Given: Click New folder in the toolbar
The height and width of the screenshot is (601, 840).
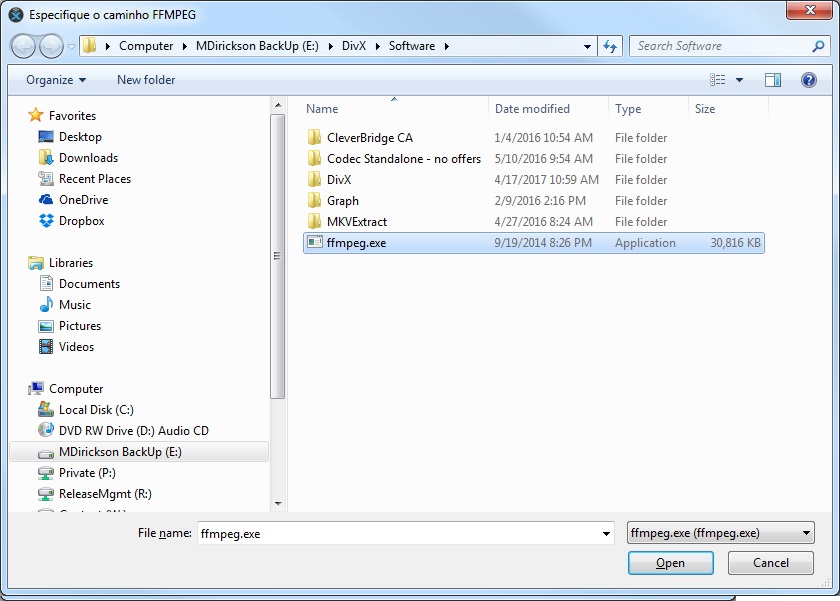Looking at the screenshot, I should pyautogui.click(x=146, y=80).
